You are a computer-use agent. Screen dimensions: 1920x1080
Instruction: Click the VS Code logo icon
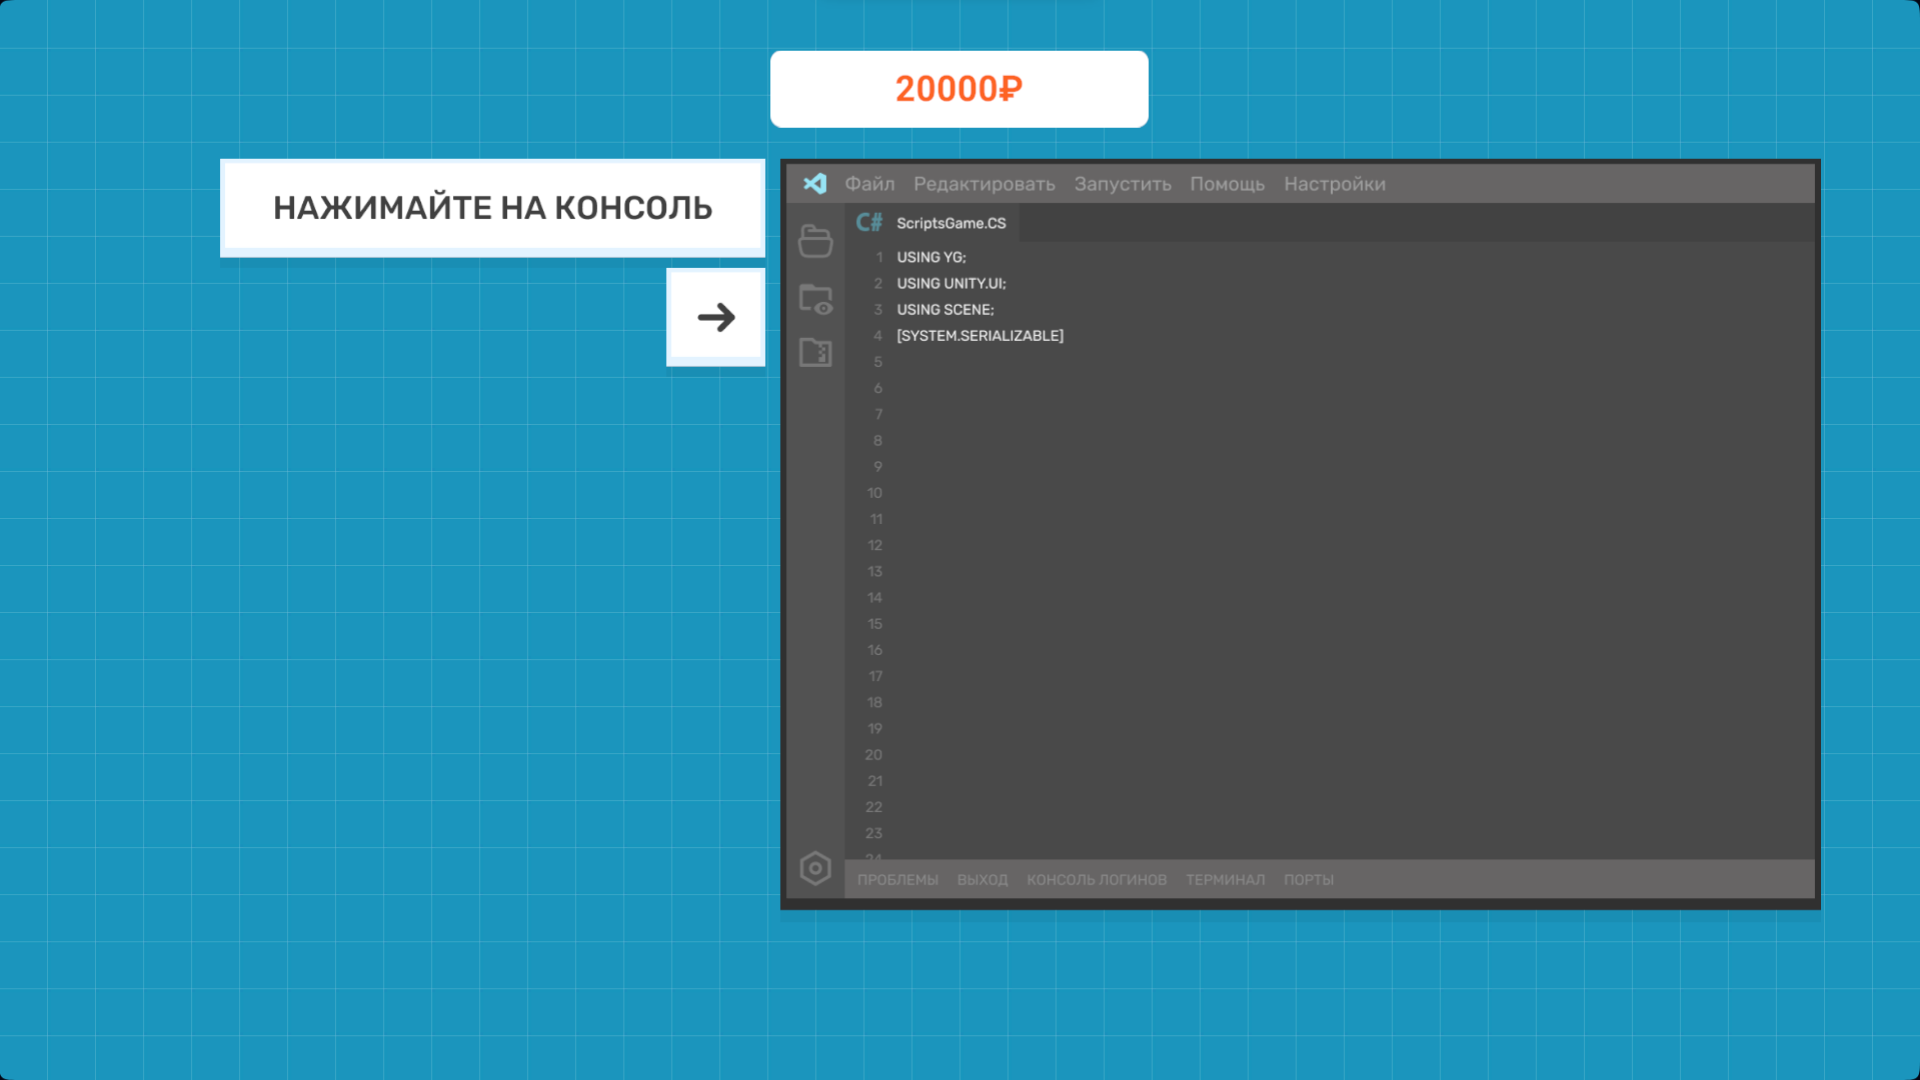tap(815, 183)
